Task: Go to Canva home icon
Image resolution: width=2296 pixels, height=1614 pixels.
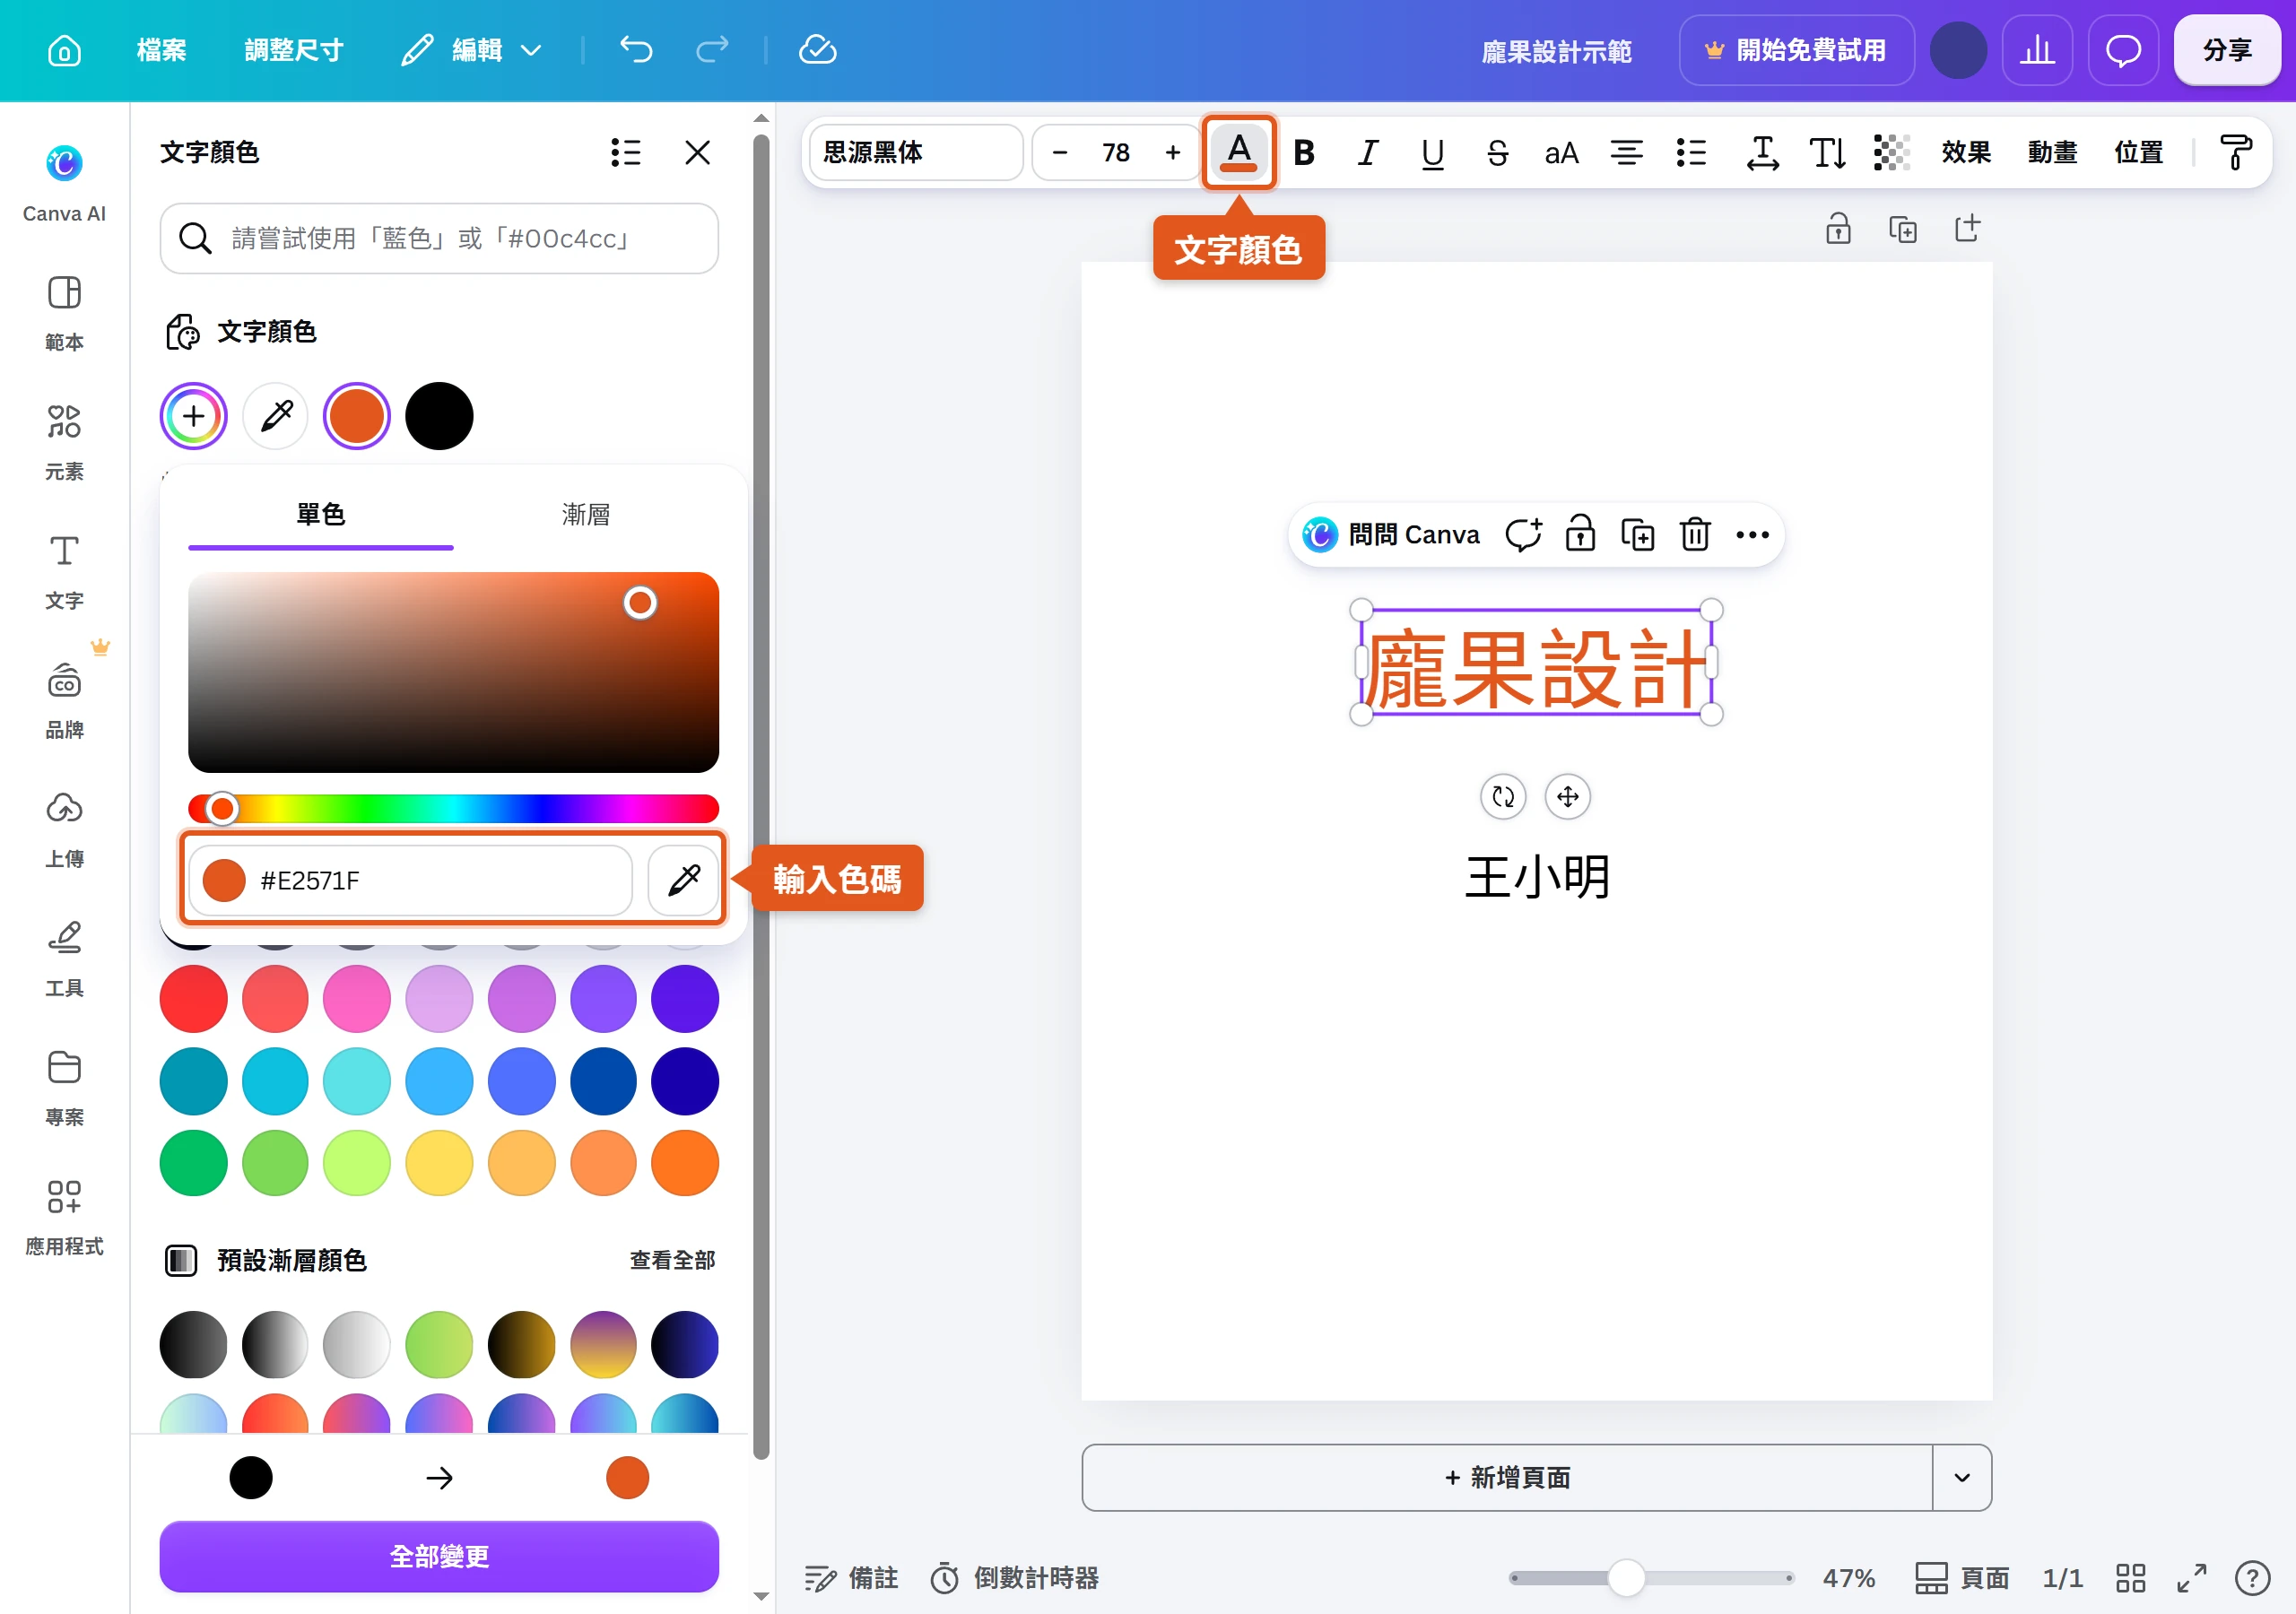Action: pyautogui.click(x=64, y=50)
